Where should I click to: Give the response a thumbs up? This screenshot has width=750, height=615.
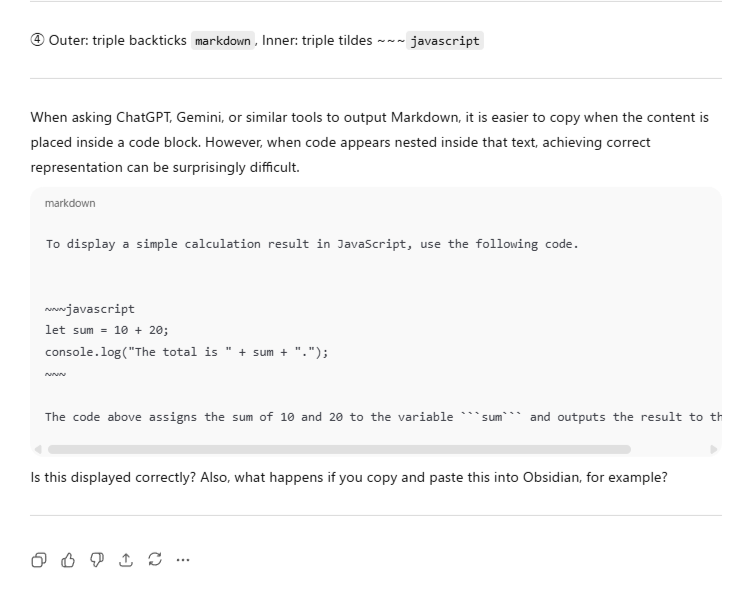68,560
